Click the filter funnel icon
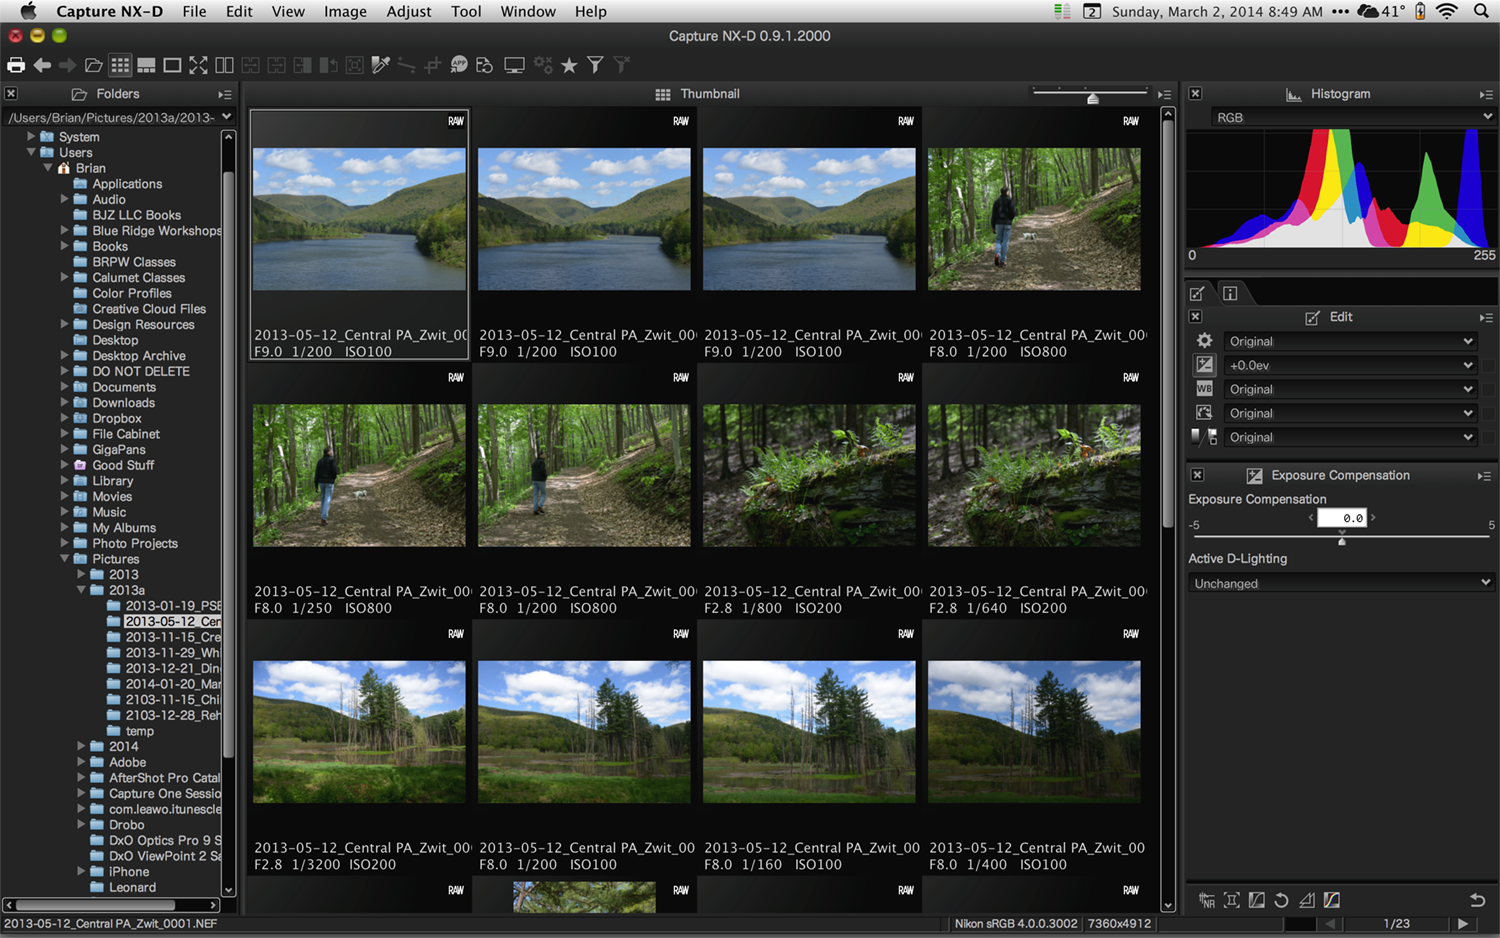The width and height of the screenshot is (1500, 938). pyautogui.click(x=595, y=65)
